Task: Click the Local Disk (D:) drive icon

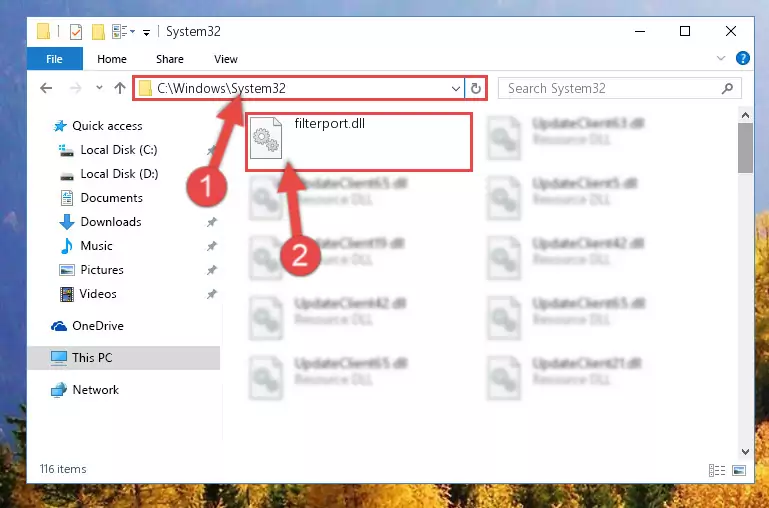Action: coord(67,175)
